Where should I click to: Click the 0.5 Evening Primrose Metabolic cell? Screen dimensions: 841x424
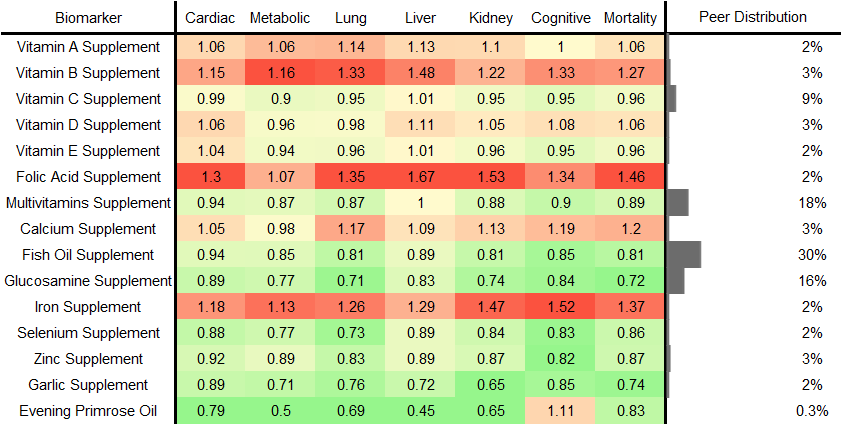pyautogui.click(x=280, y=411)
